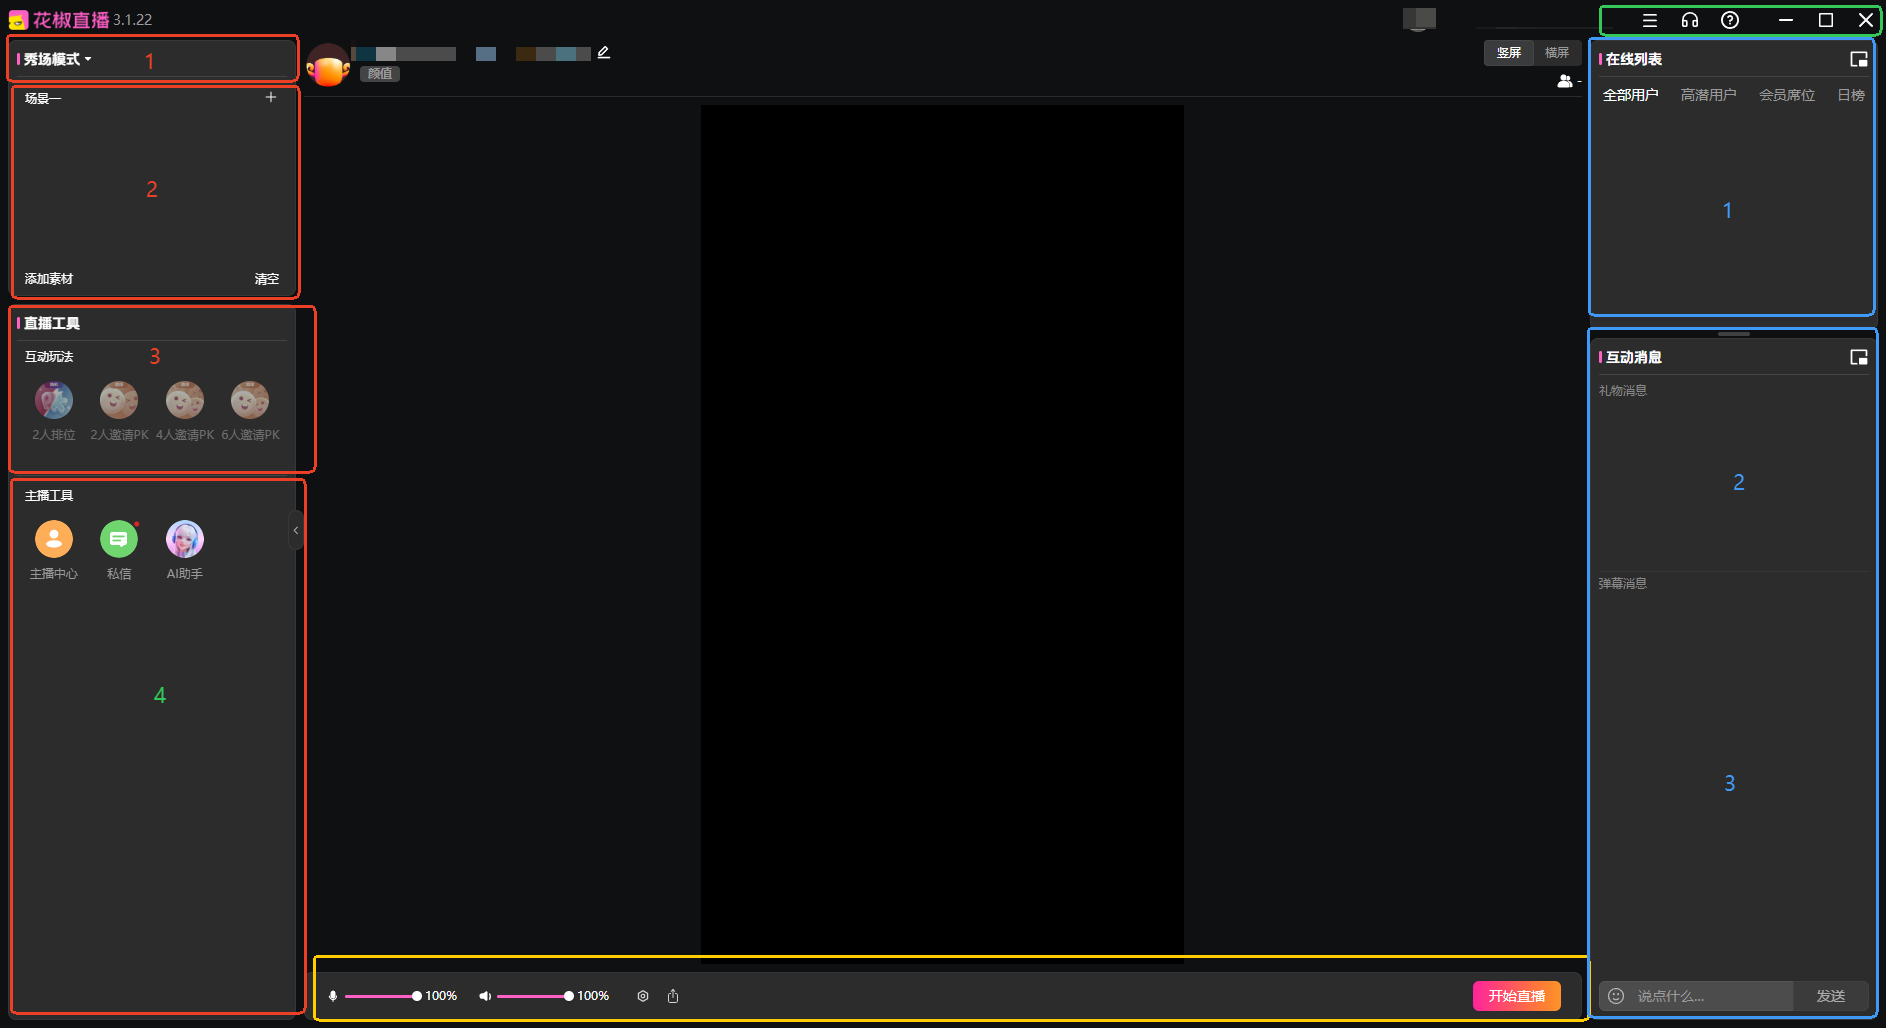Open the headphone customer service icon

[1690, 20]
